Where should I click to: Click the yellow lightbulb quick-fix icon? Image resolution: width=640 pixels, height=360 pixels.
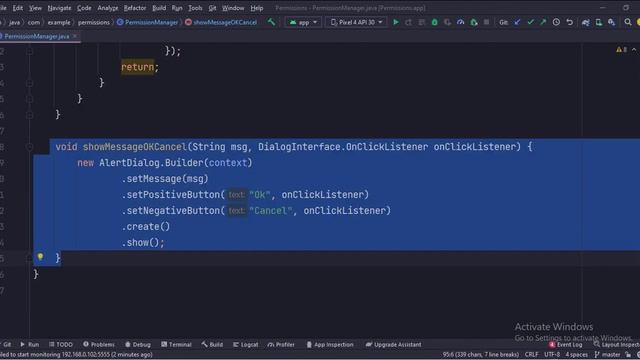[40, 257]
